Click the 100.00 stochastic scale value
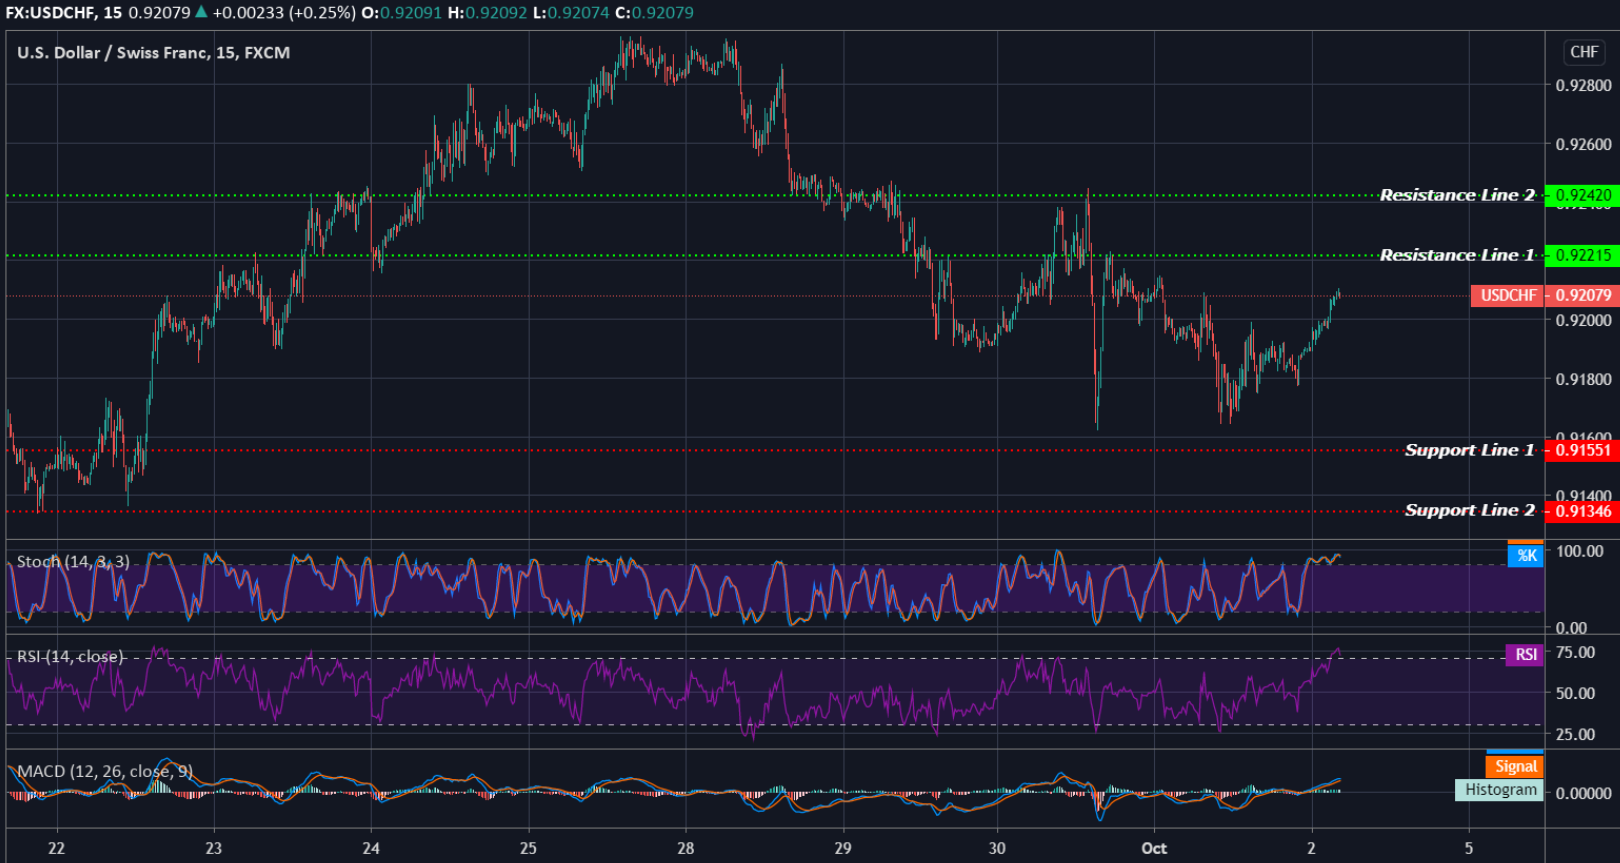1620x863 pixels. pyautogui.click(x=1580, y=551)
